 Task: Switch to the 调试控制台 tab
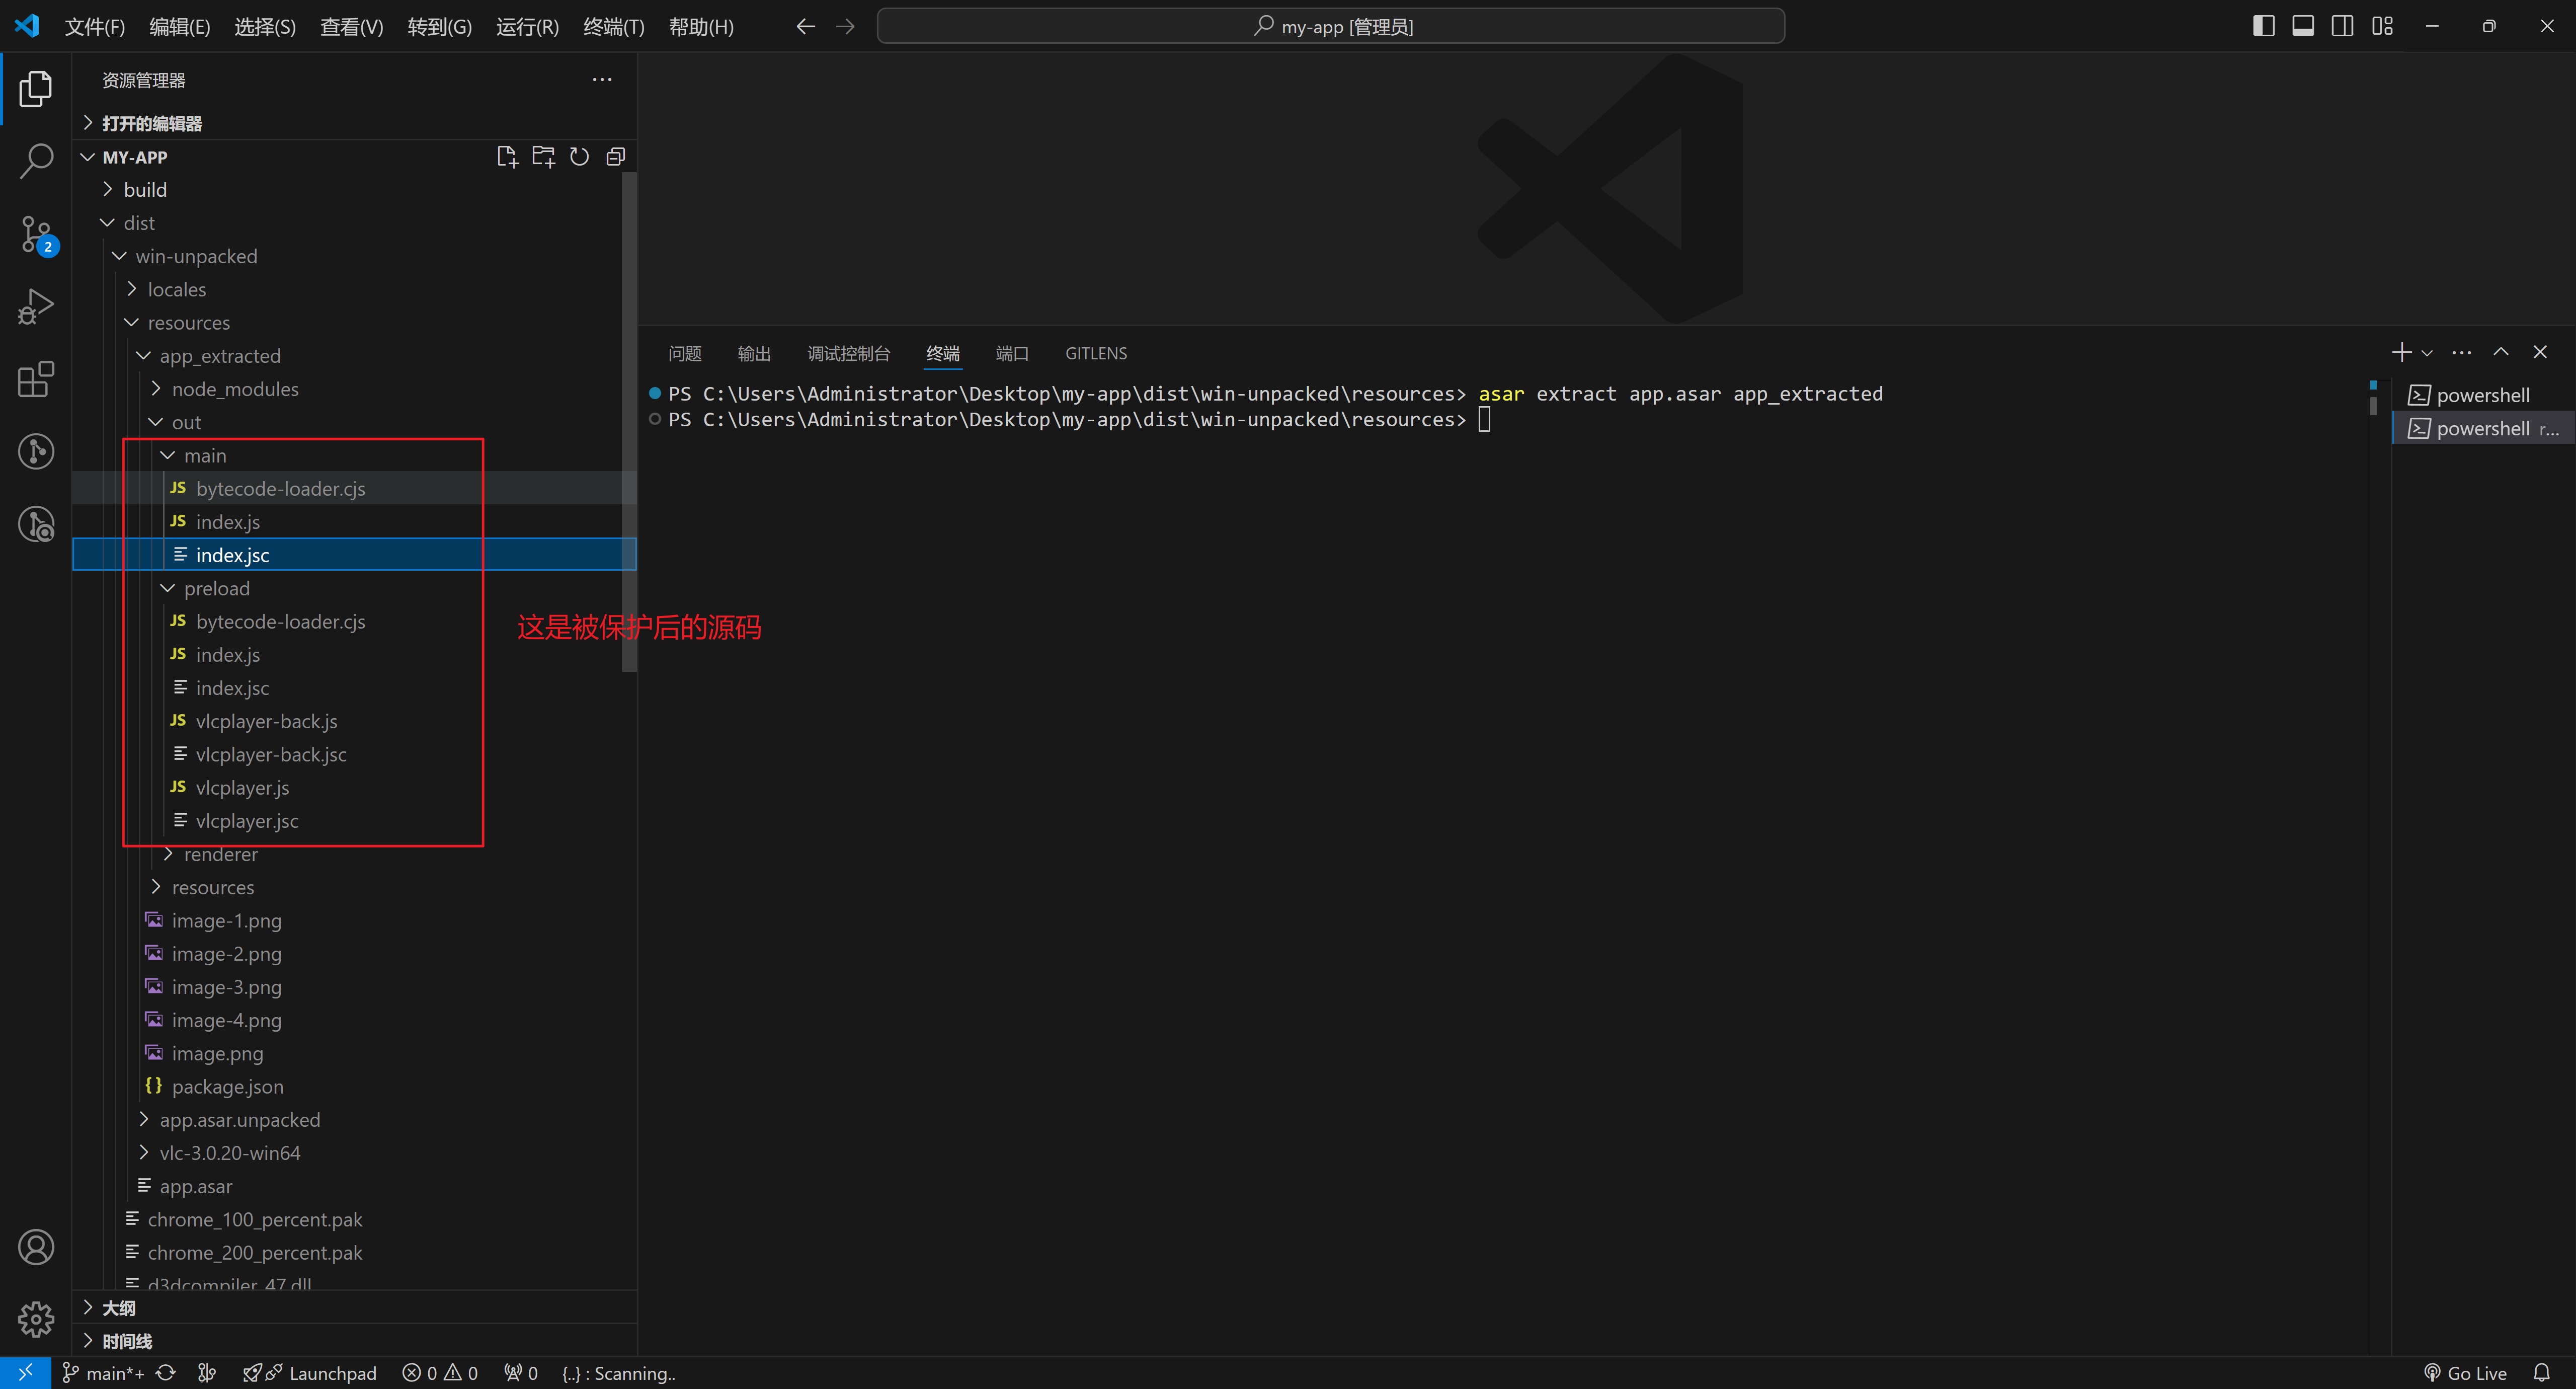tap(848, 353)
